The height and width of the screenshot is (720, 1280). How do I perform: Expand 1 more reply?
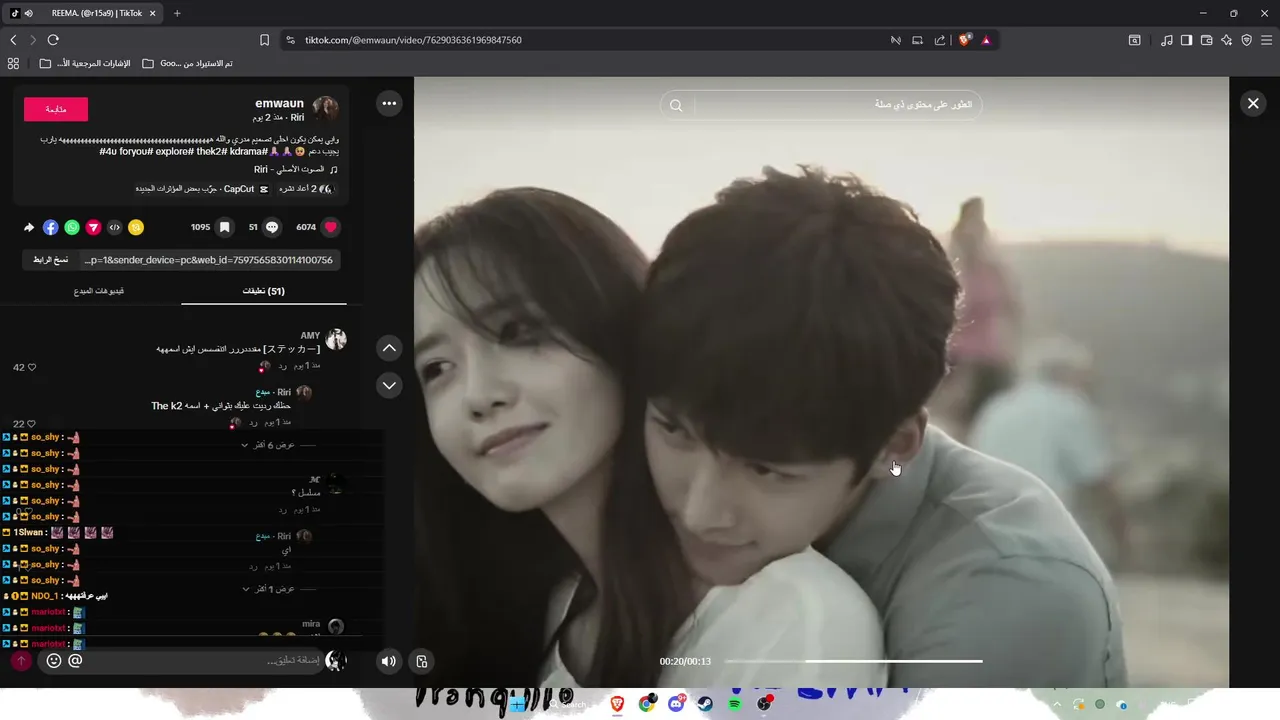pos(268,589)
